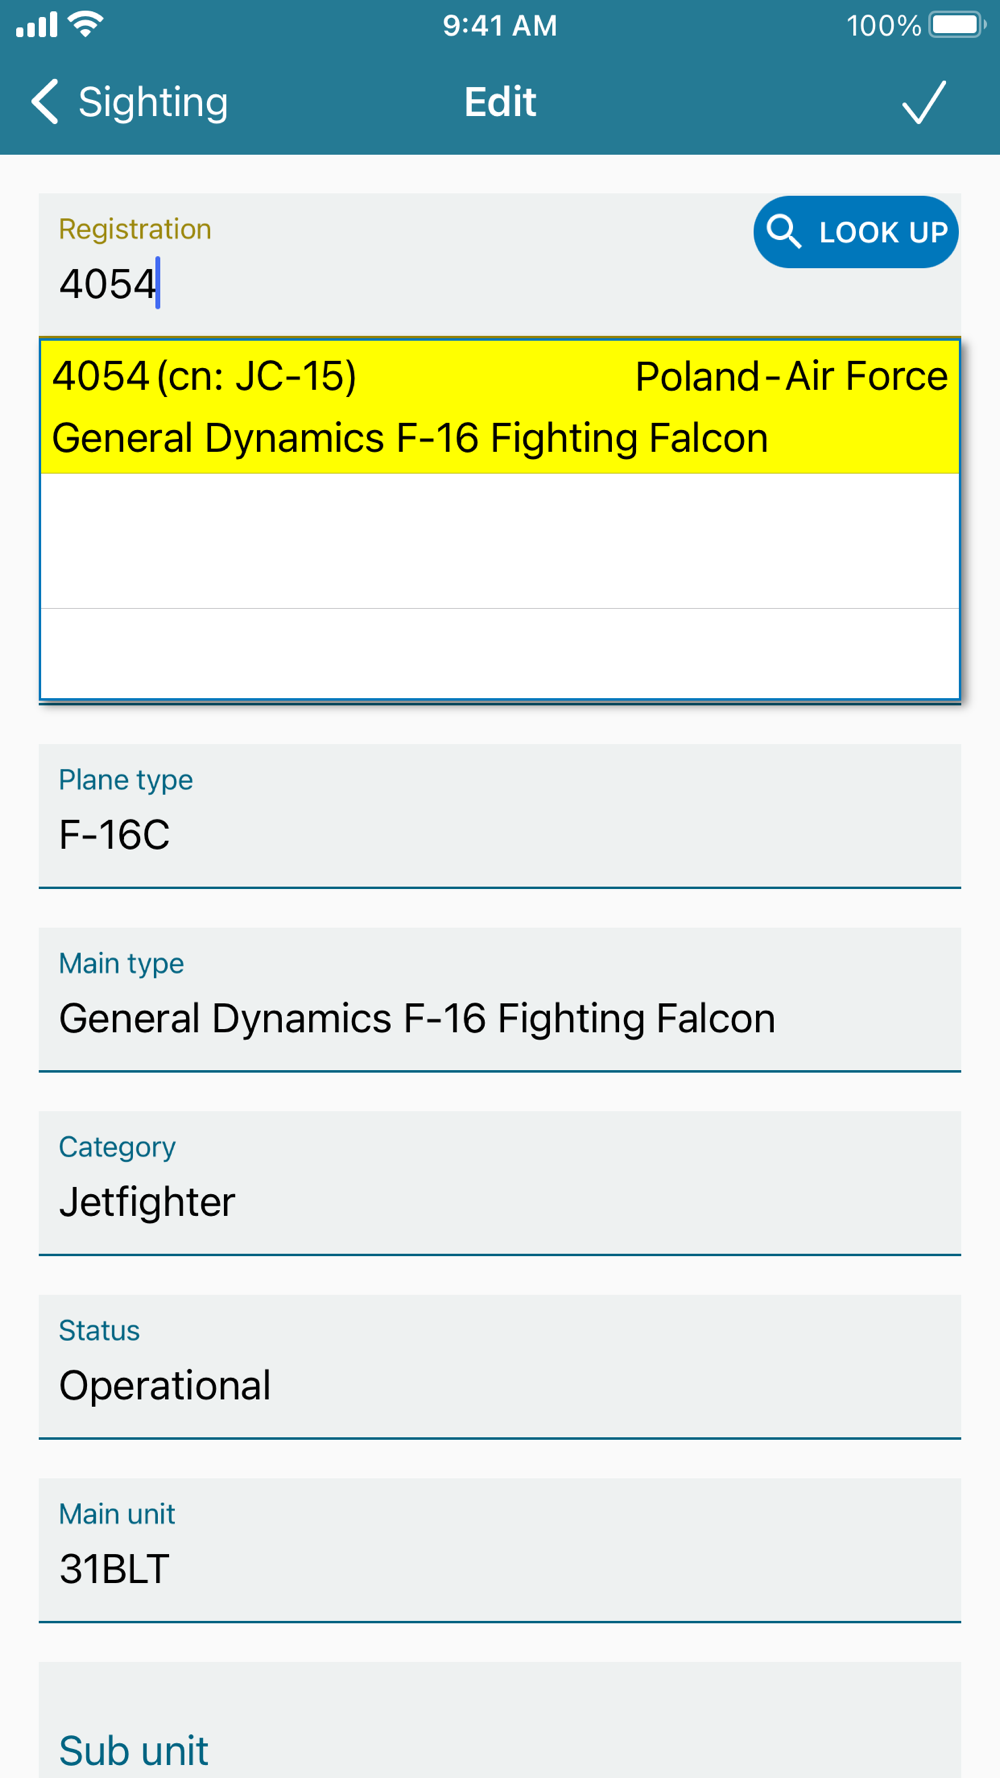The width and height of the screenshot is (1000, 1778).
Task: Edit the Main type field
Action: point(500,1000)
